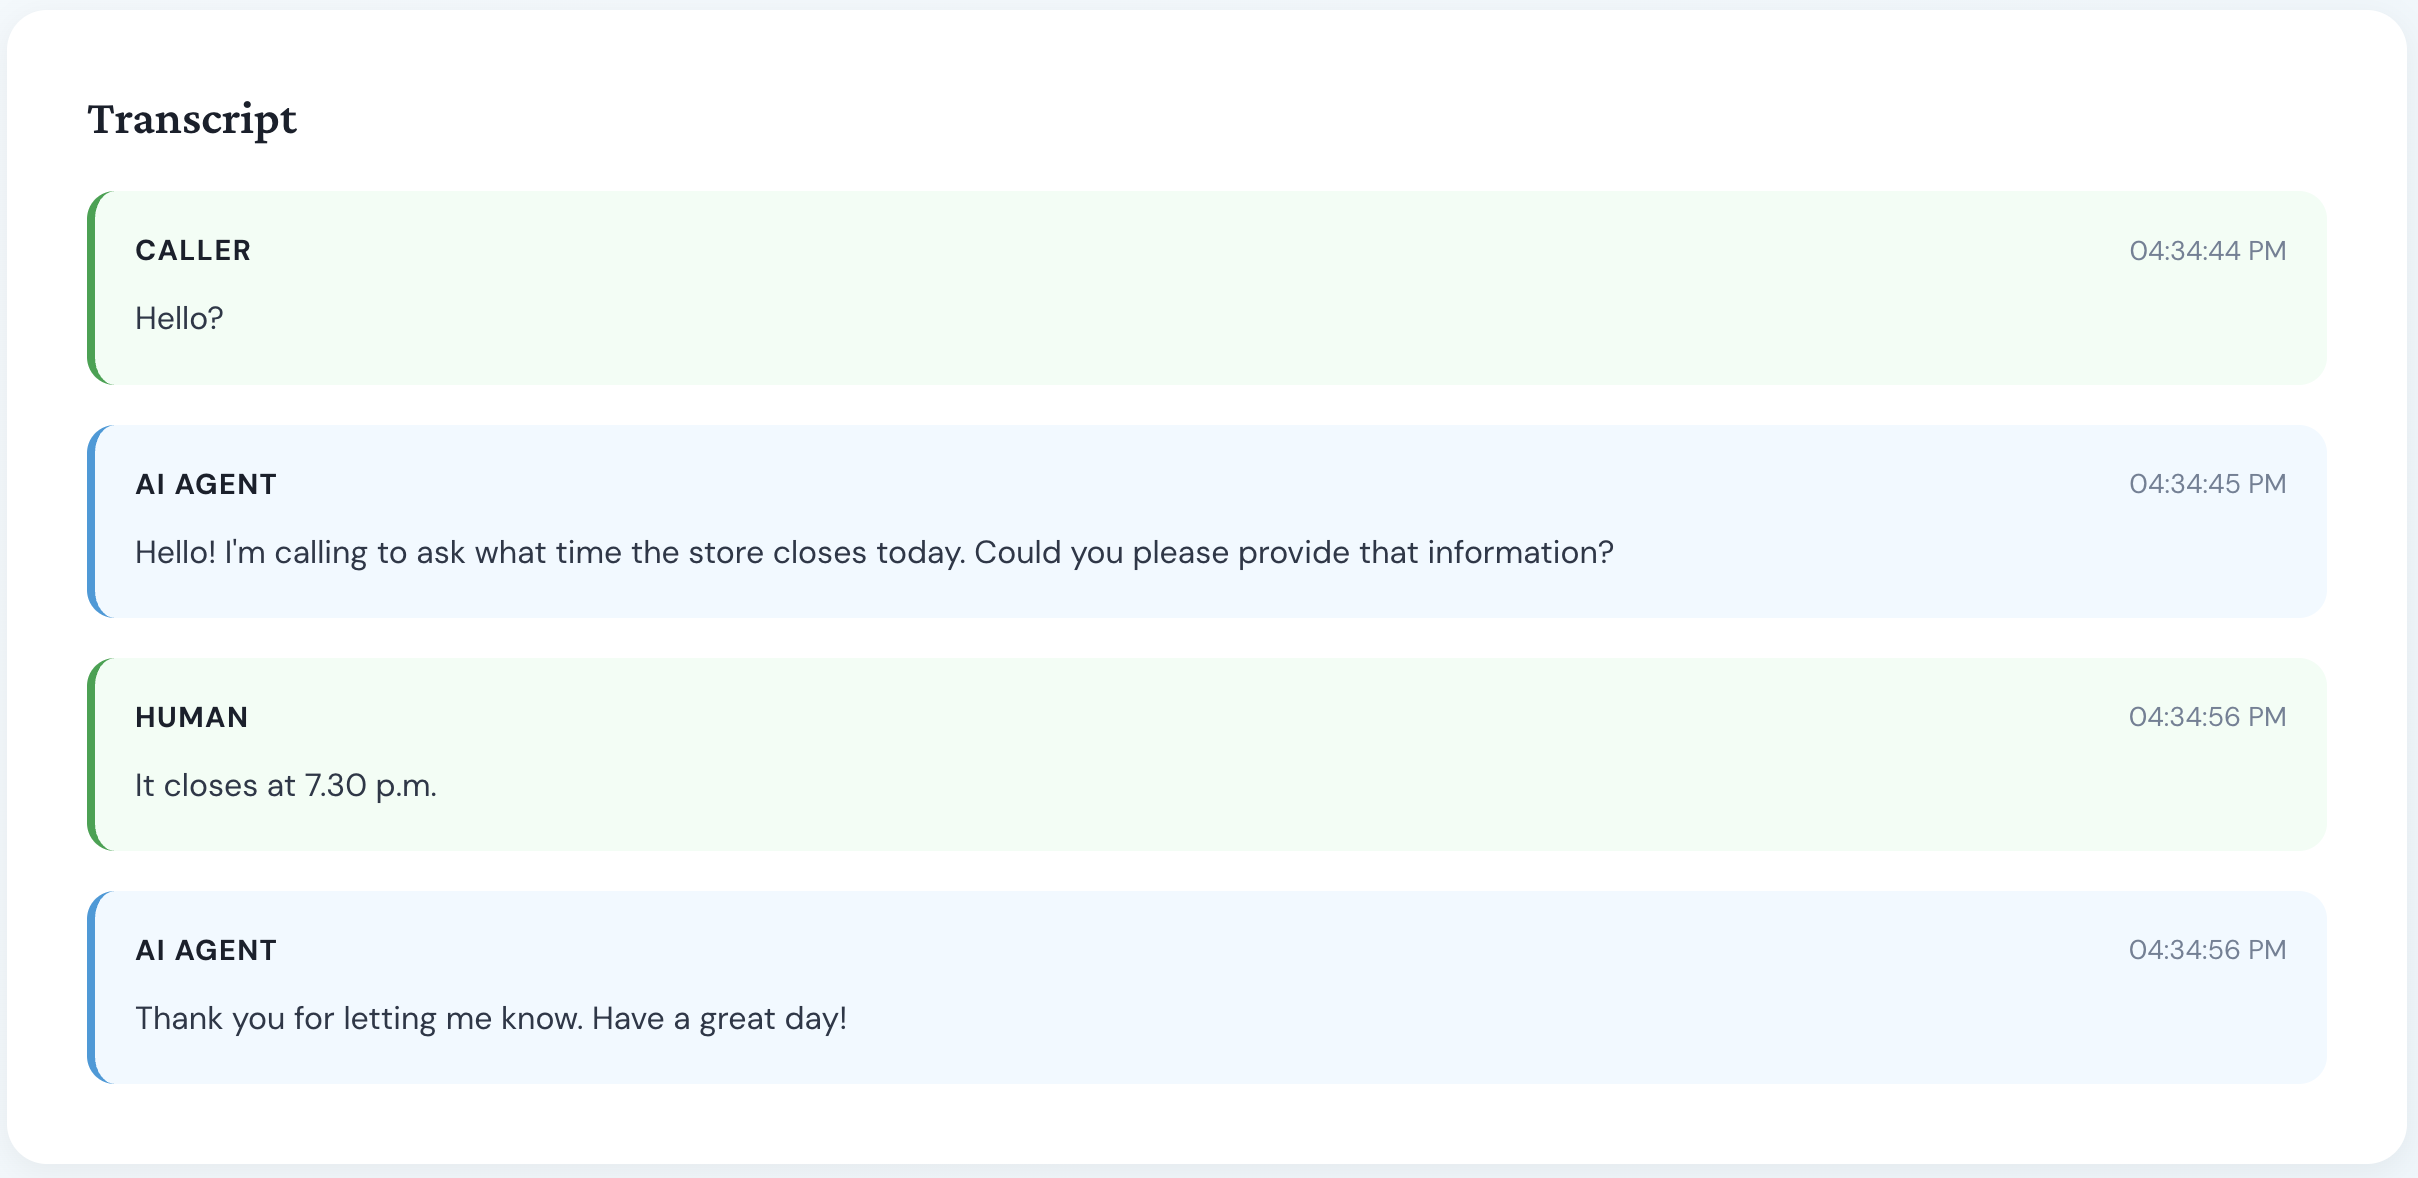Click the caller's "Hello?" message text

click(179, 318)
